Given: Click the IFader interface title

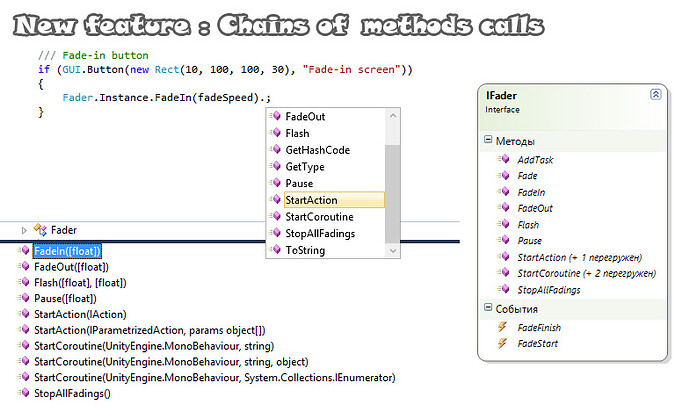Looking at the screenshot, I should pyautogui.click(x=501, y=96).
